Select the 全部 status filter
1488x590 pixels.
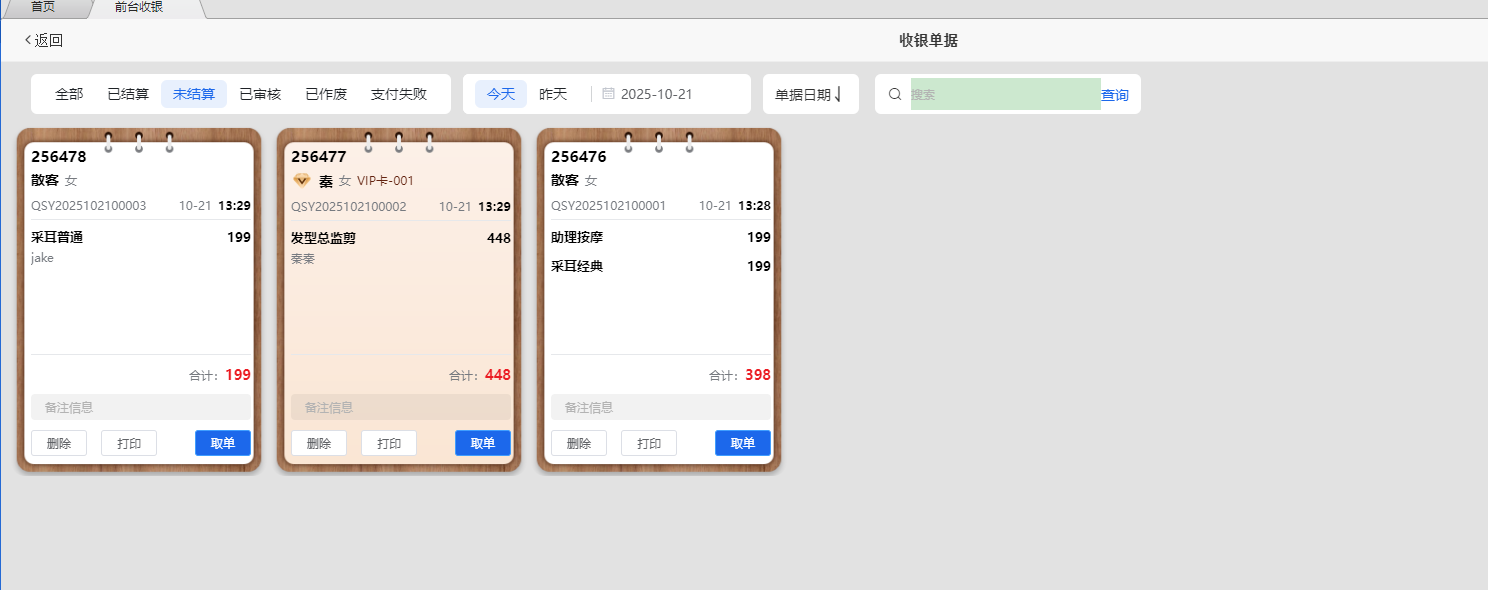pos(69,94)
